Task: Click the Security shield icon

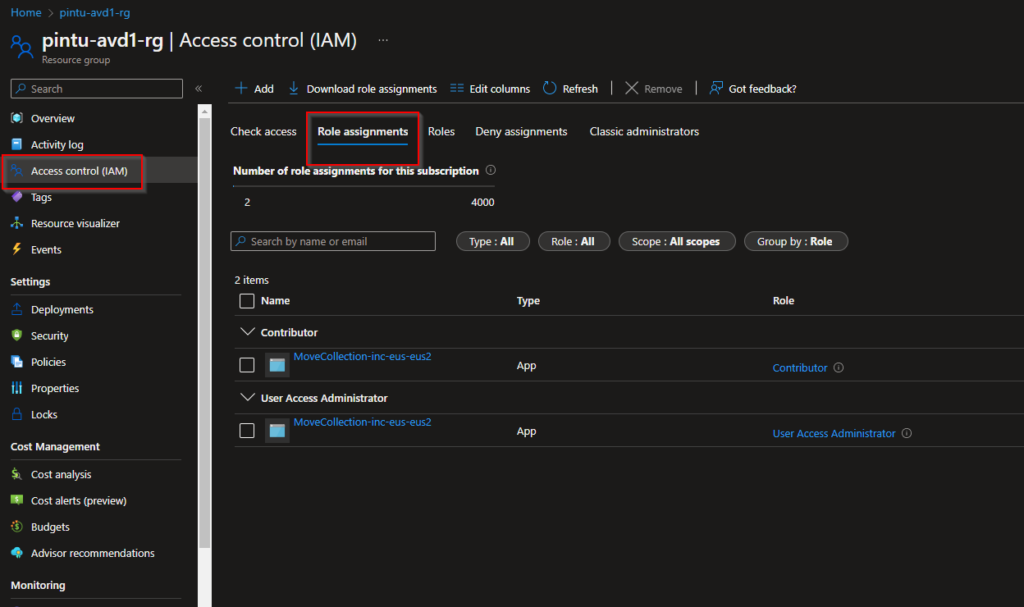Action: pos(17,335)
